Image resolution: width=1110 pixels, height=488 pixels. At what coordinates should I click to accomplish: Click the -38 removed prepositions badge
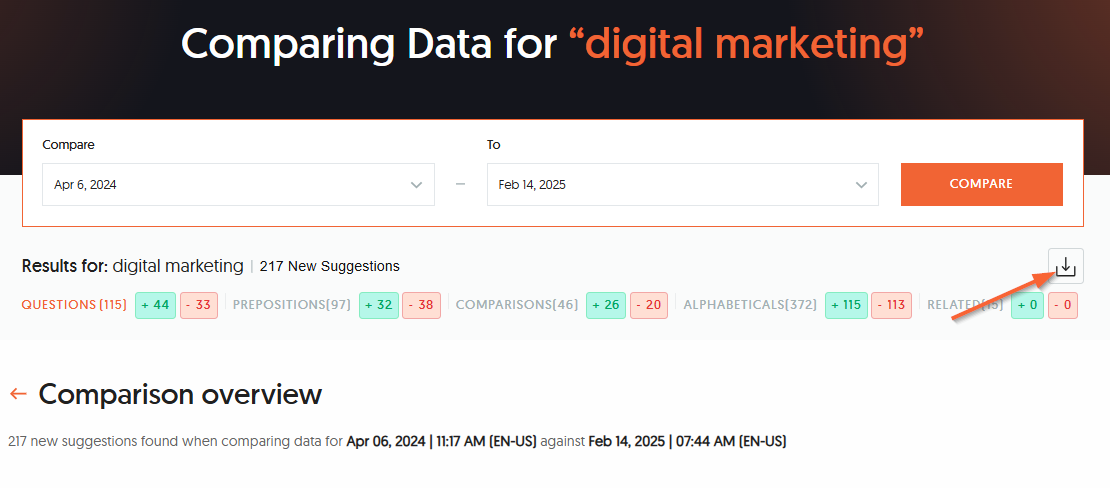421,305
